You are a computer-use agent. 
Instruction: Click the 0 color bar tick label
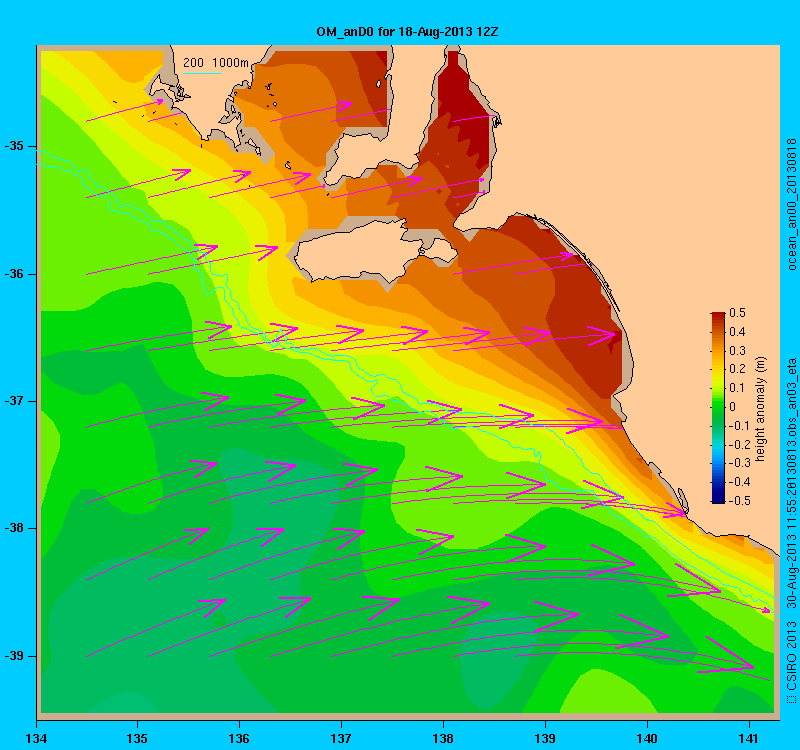733,407
